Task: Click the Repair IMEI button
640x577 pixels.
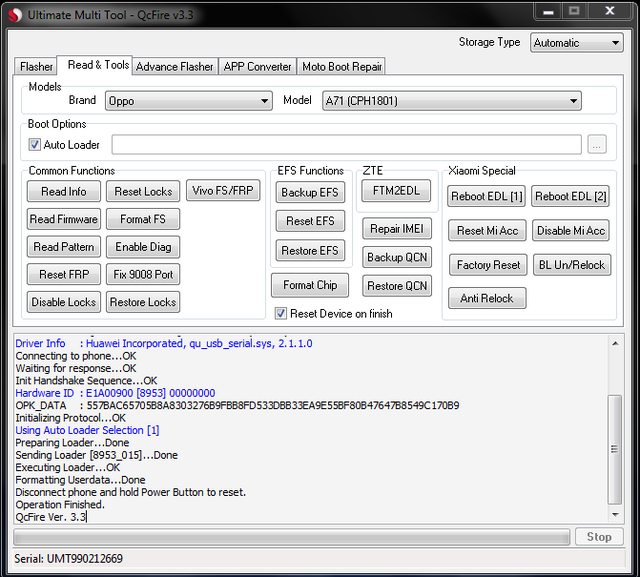Action: [x=397, y=229]
